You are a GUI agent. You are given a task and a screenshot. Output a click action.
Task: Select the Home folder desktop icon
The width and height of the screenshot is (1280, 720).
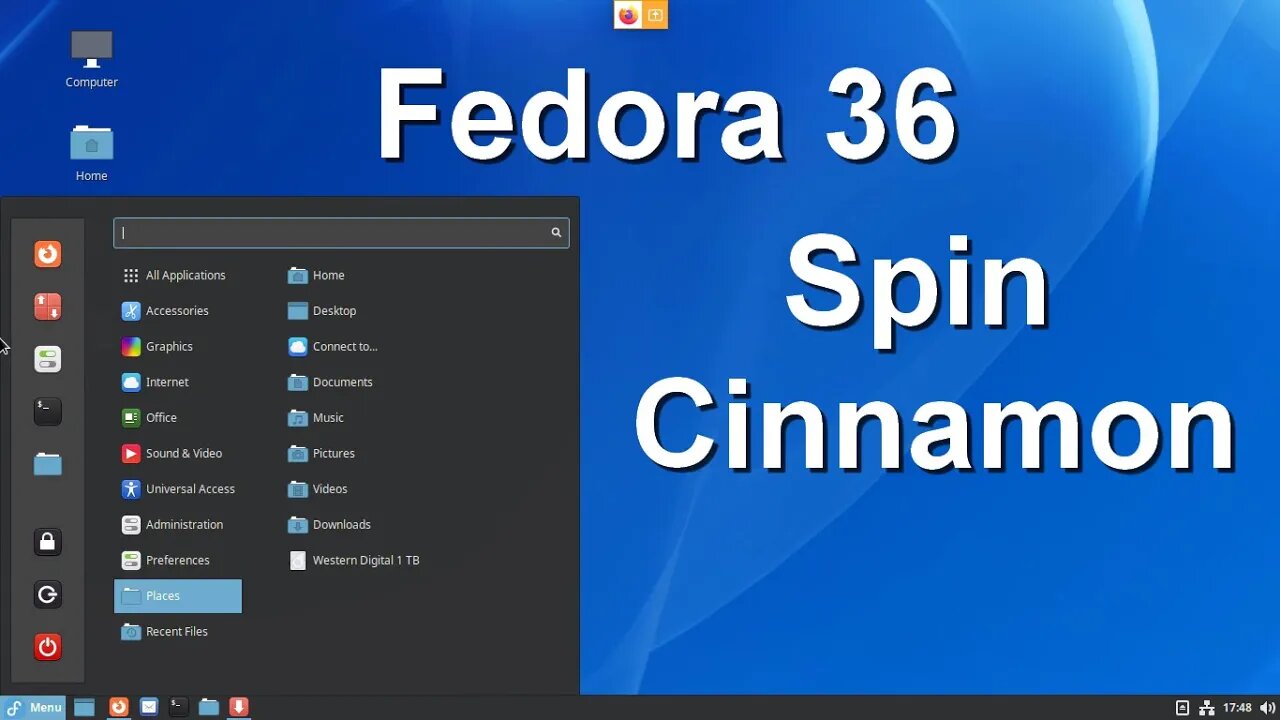click(91, 153)
